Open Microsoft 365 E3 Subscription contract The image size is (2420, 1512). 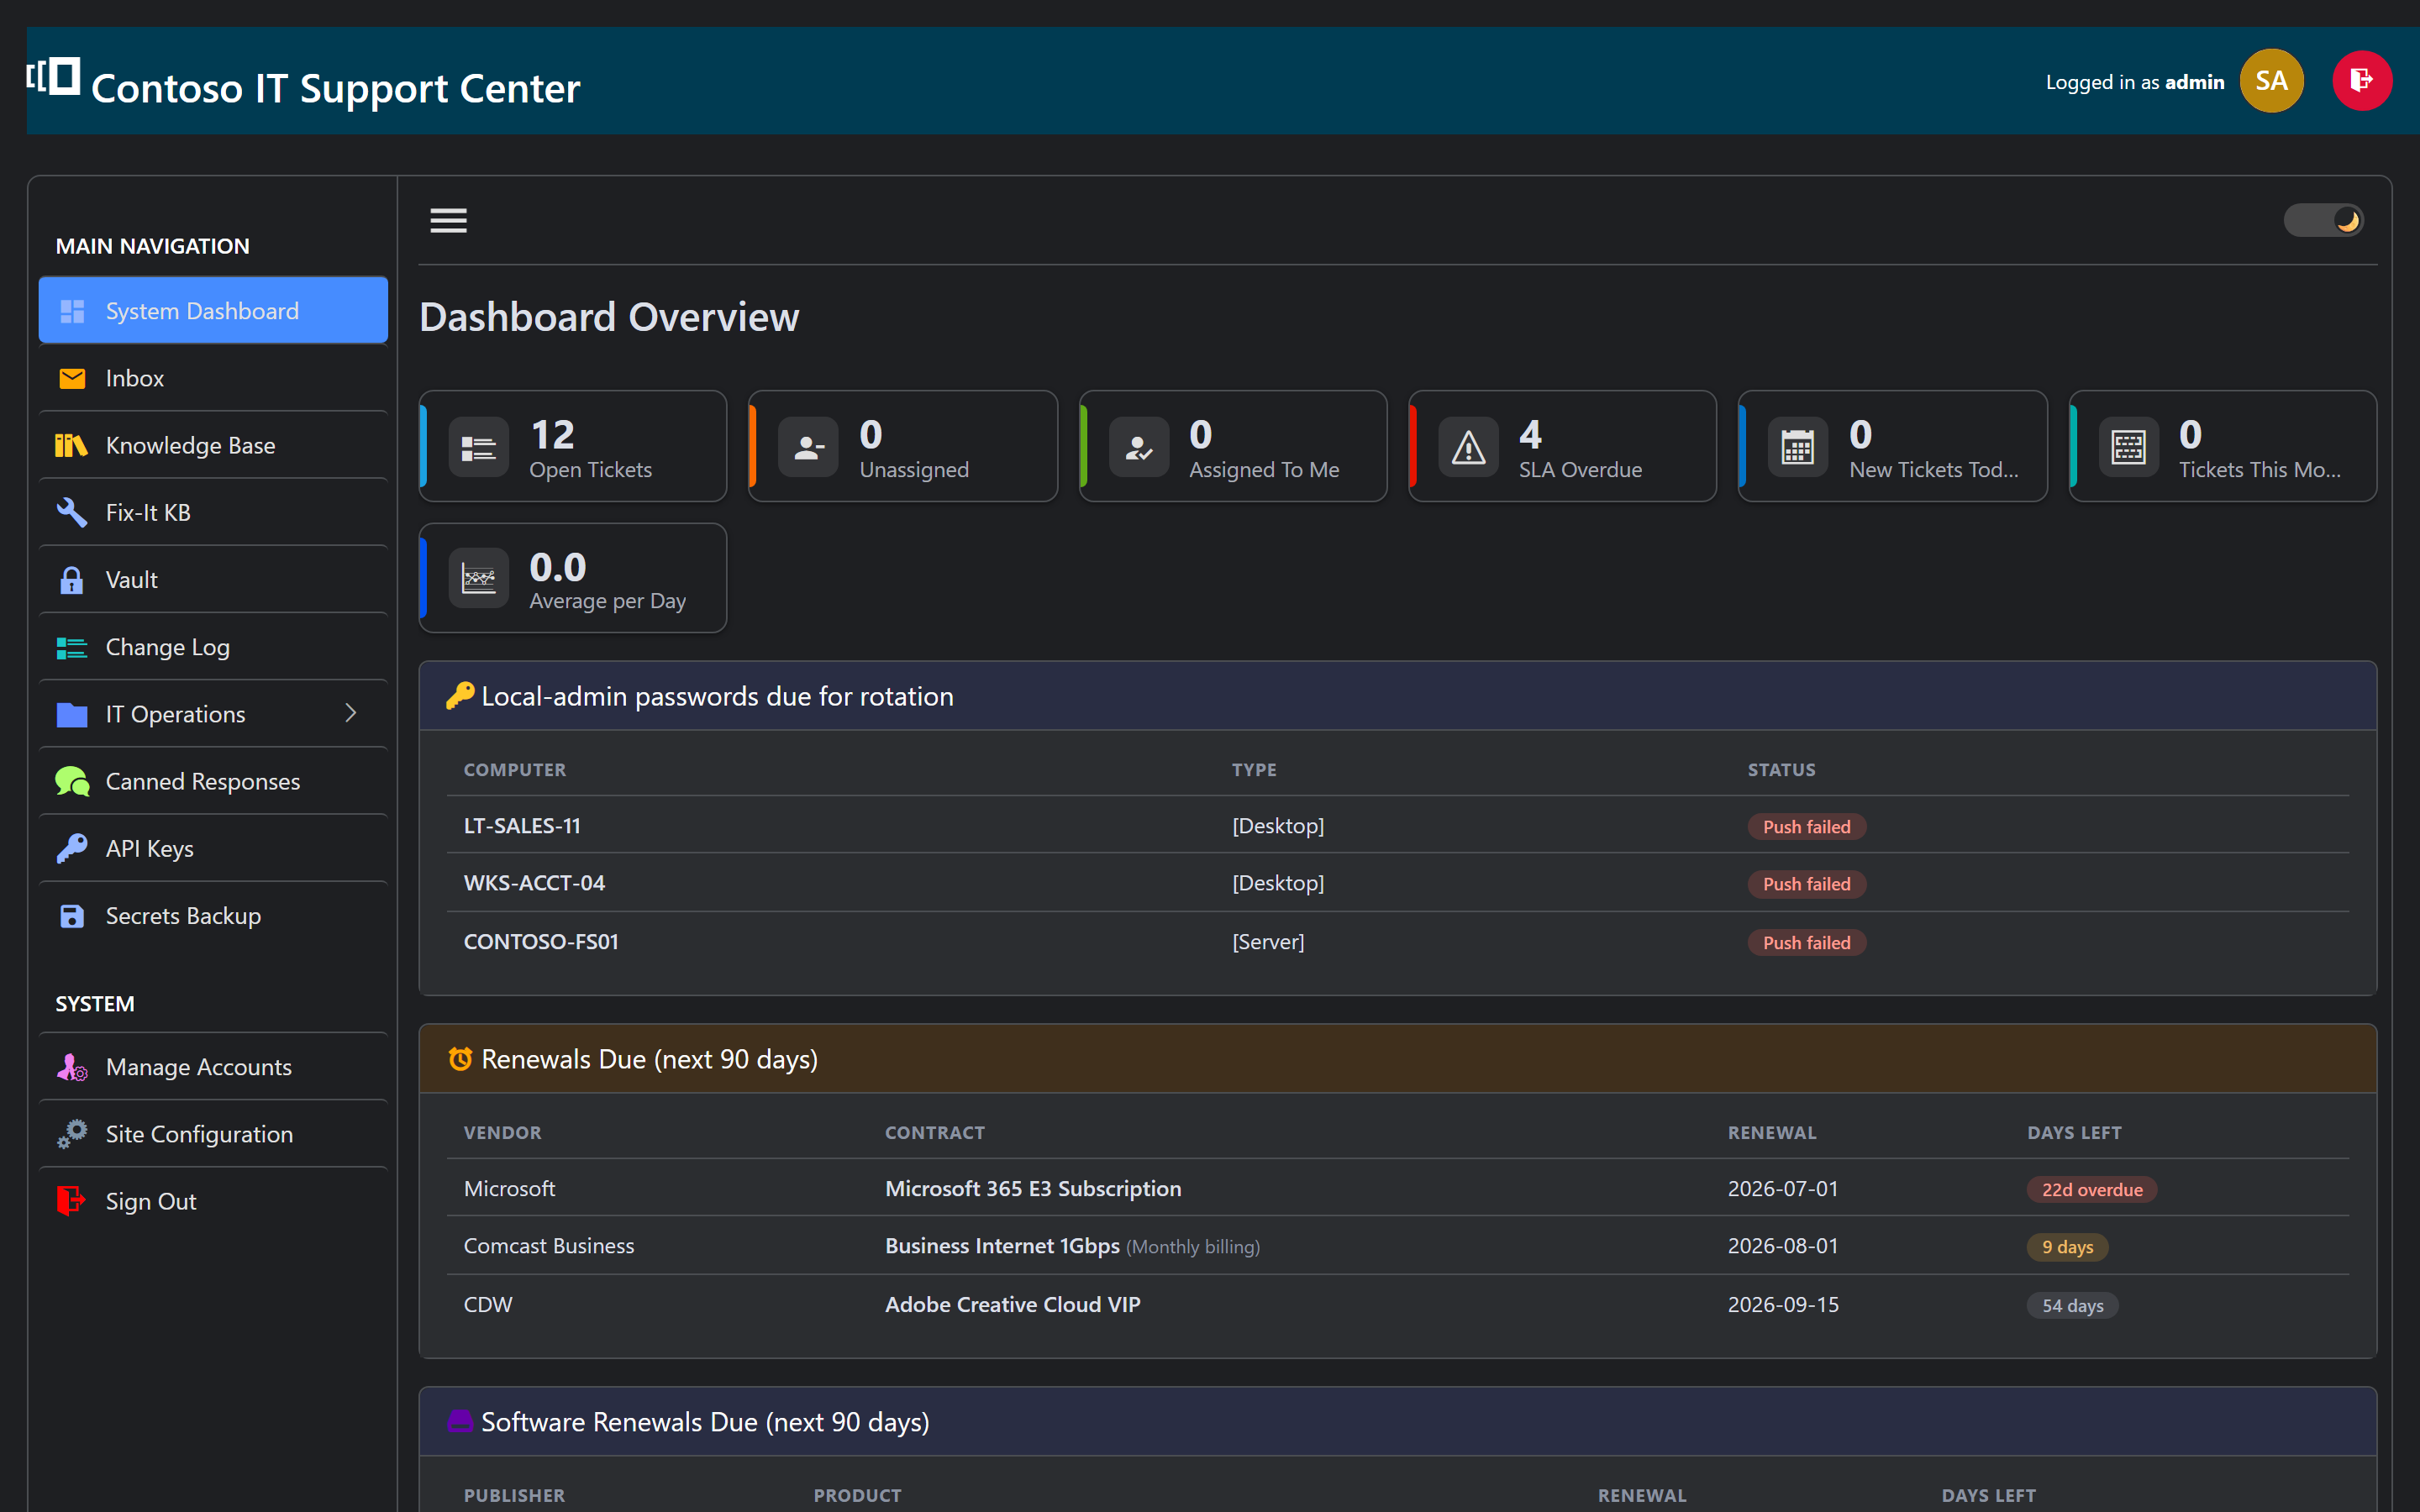(1033, 1188)
